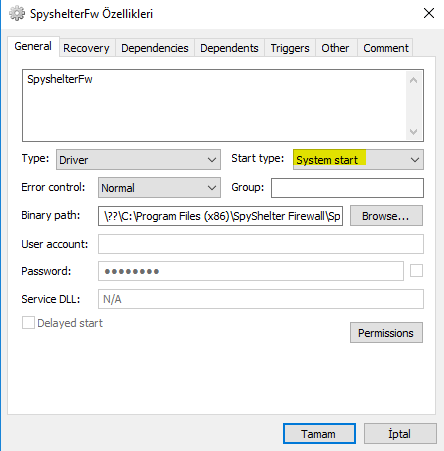The height and width of the screenshot is (451, 444).
Task: Open the Triggers tab
Action: tap(290, 48)
